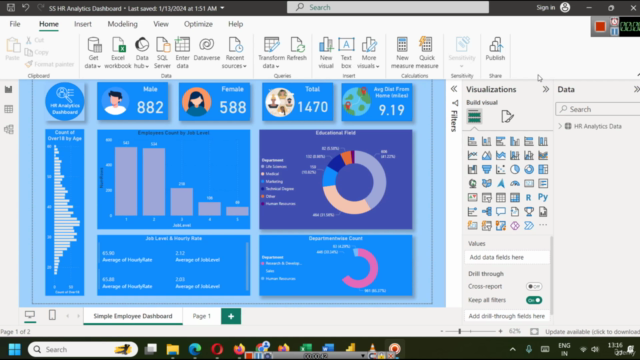Select the Stacked bar chart visual
640x360 pixels.
(473, 142)
